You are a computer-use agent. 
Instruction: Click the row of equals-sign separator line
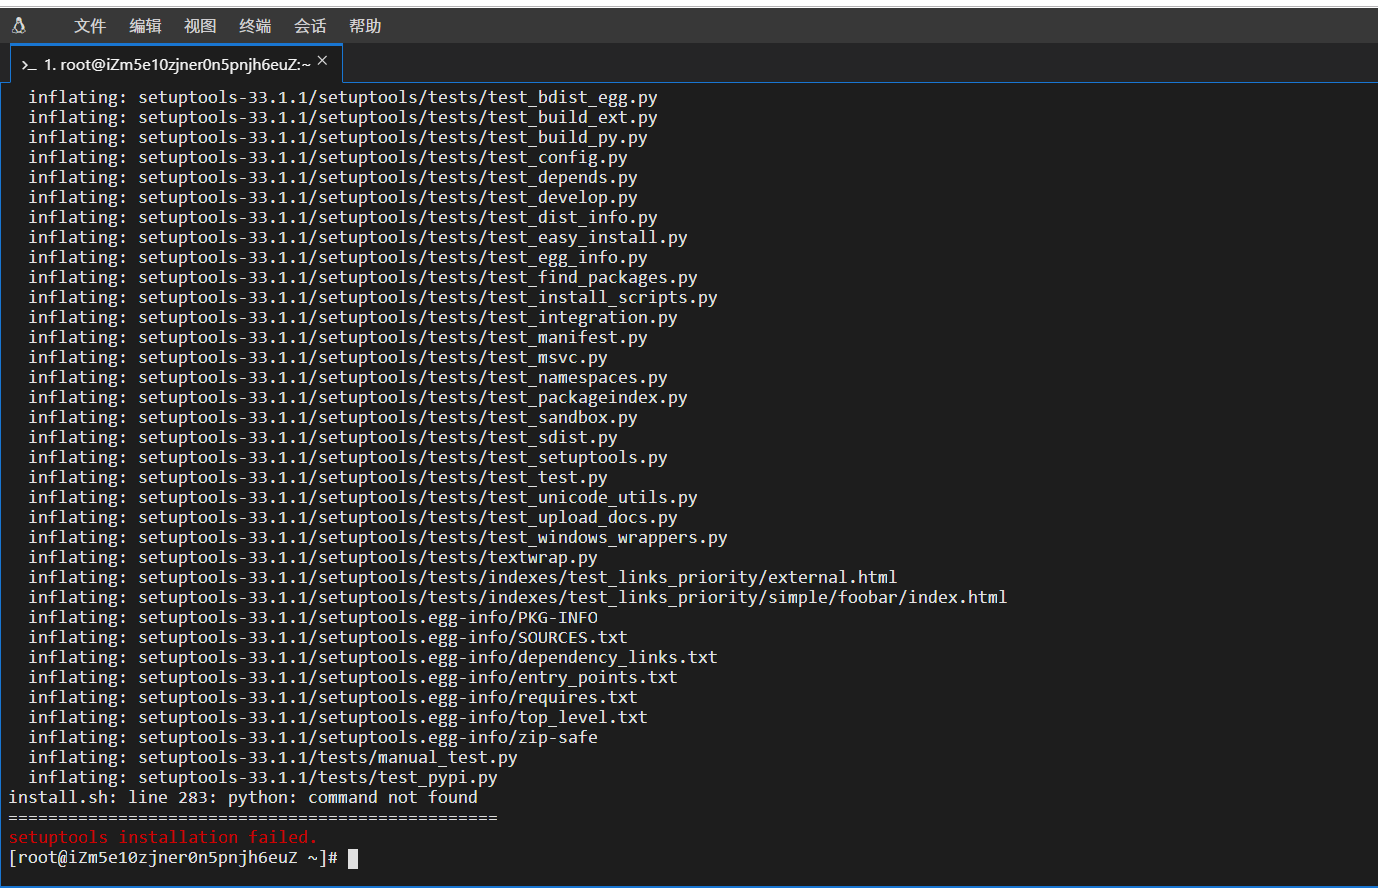tap(252, 818)
